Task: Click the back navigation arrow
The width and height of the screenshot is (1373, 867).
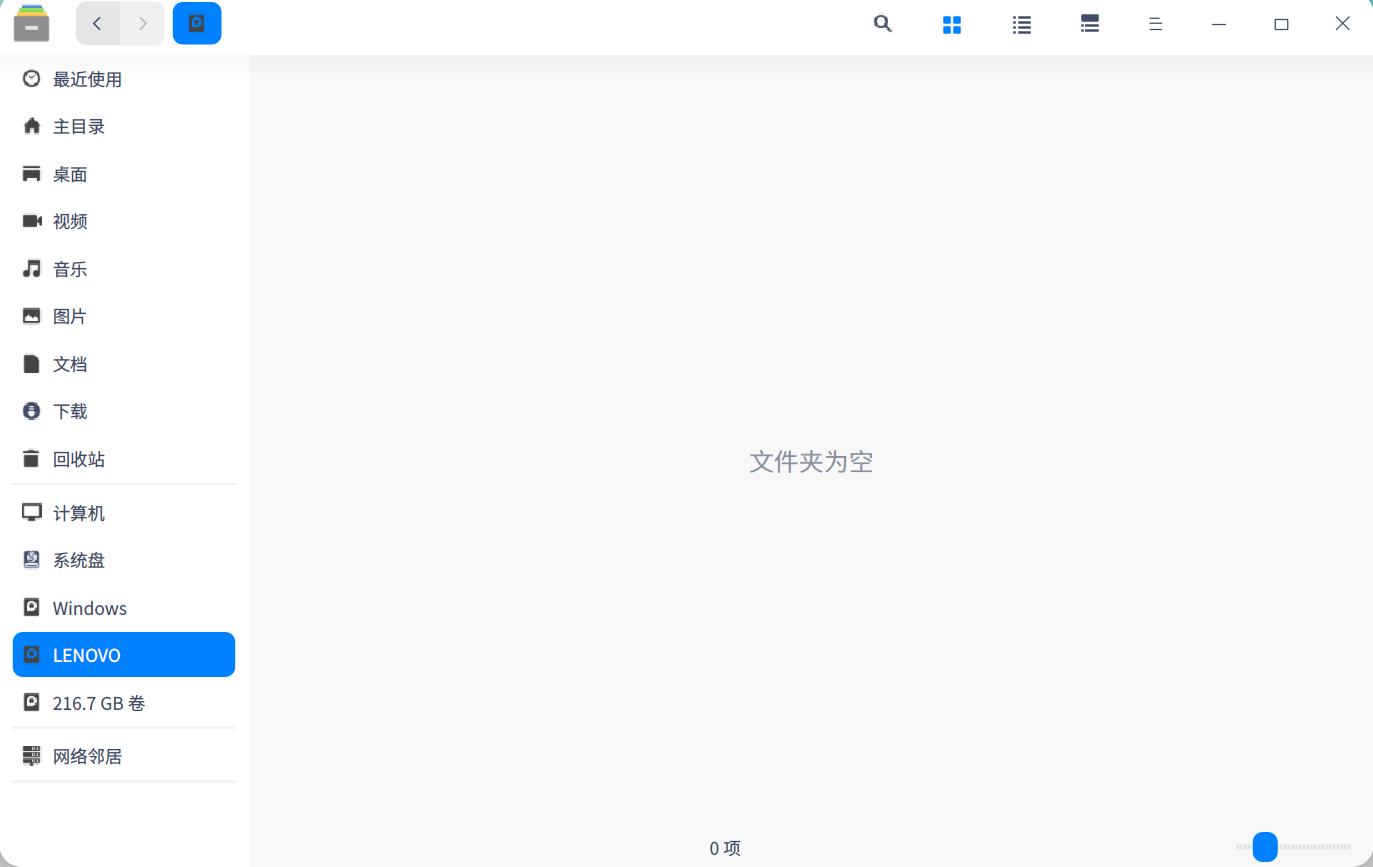Action: click(97, 23)
